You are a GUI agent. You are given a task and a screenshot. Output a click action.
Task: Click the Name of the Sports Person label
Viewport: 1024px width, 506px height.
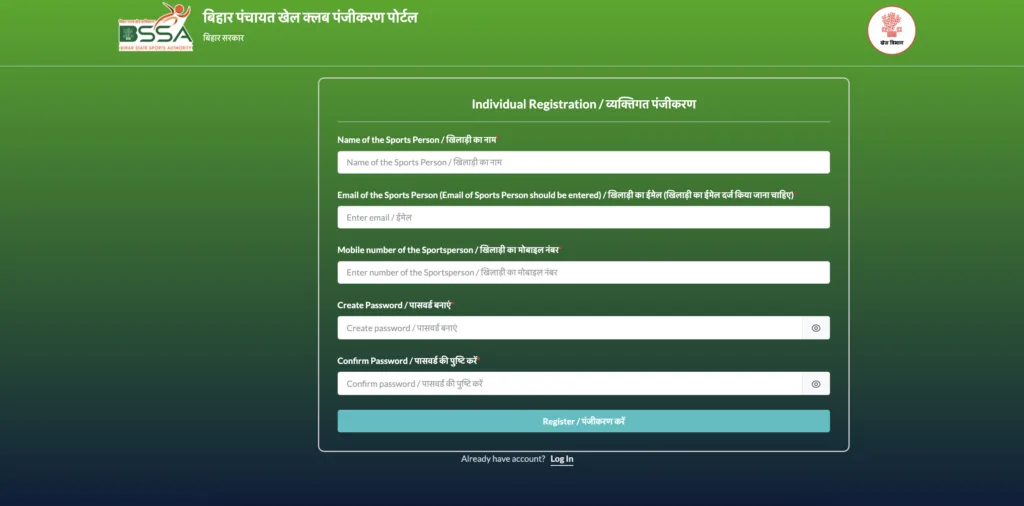[416, 140]
